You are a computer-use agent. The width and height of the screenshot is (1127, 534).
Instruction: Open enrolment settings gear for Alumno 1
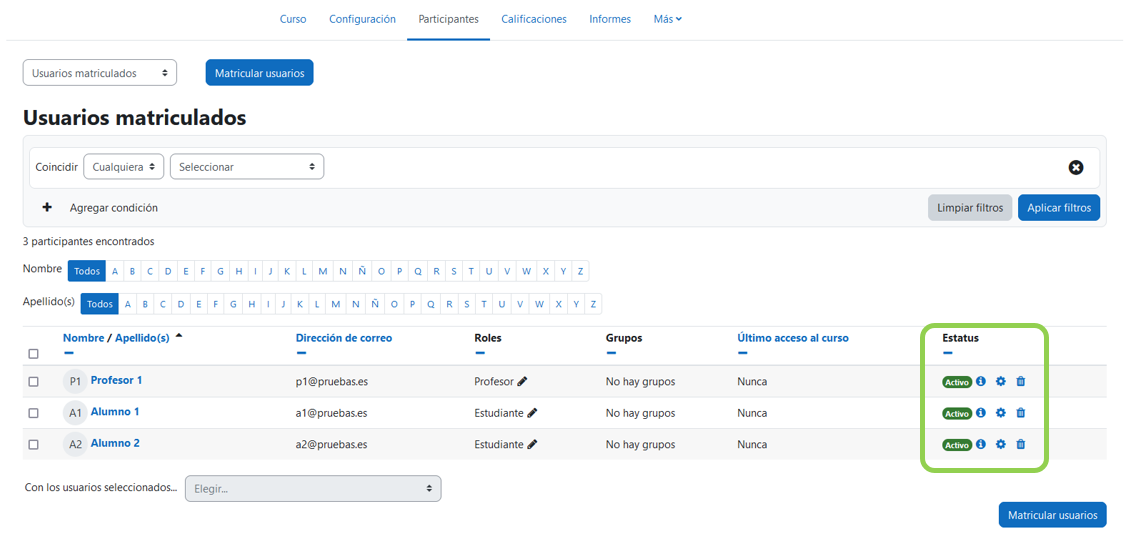(1000, 413)
